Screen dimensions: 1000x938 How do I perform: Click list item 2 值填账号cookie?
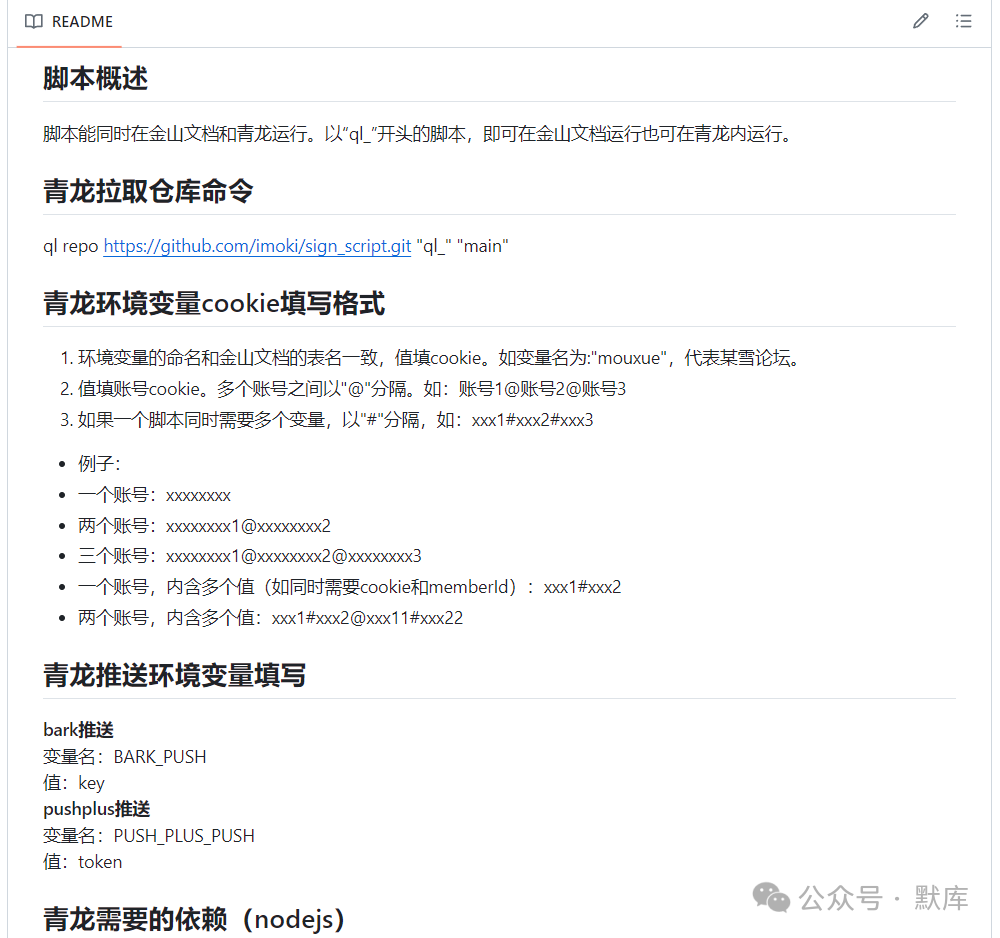point(352,389)
